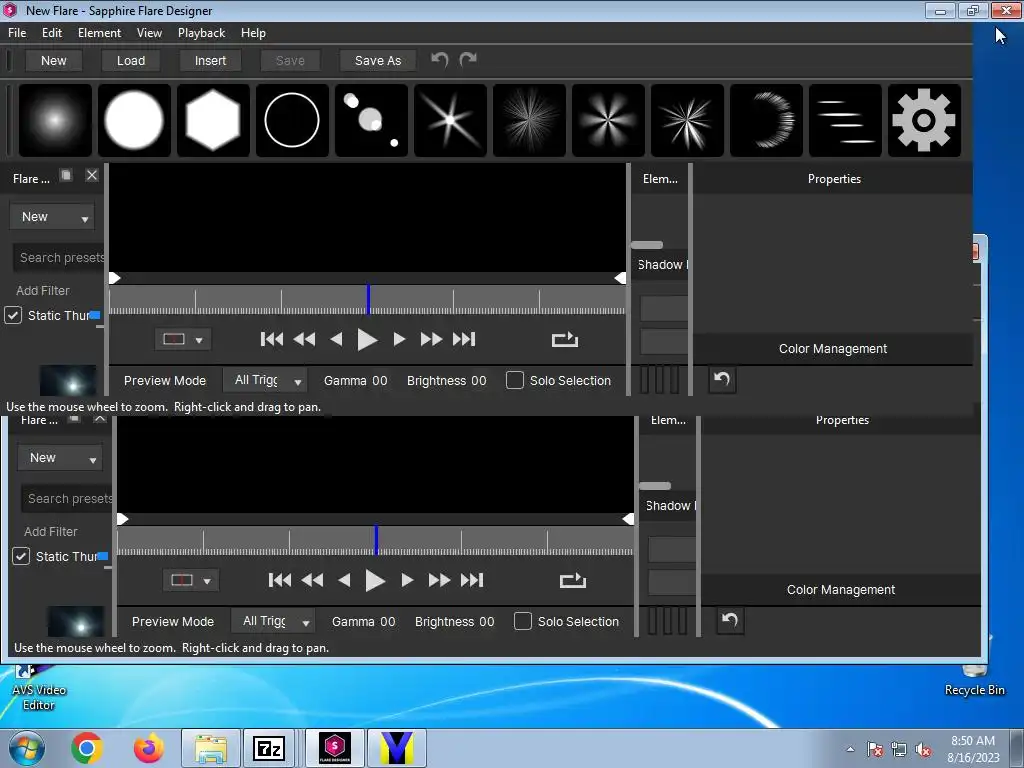Select upper flare preset thumbnail

click(x=68, y=381)
